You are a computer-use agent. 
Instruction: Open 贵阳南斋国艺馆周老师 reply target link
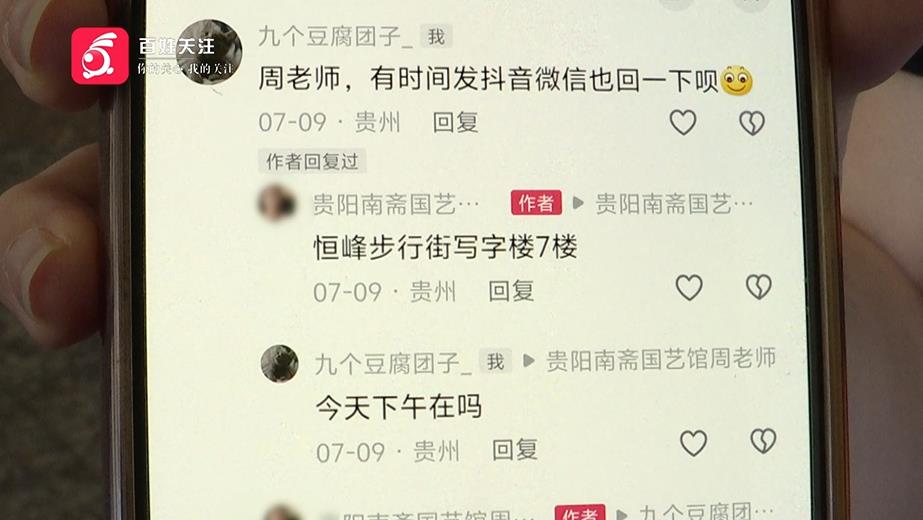[660, 359]
